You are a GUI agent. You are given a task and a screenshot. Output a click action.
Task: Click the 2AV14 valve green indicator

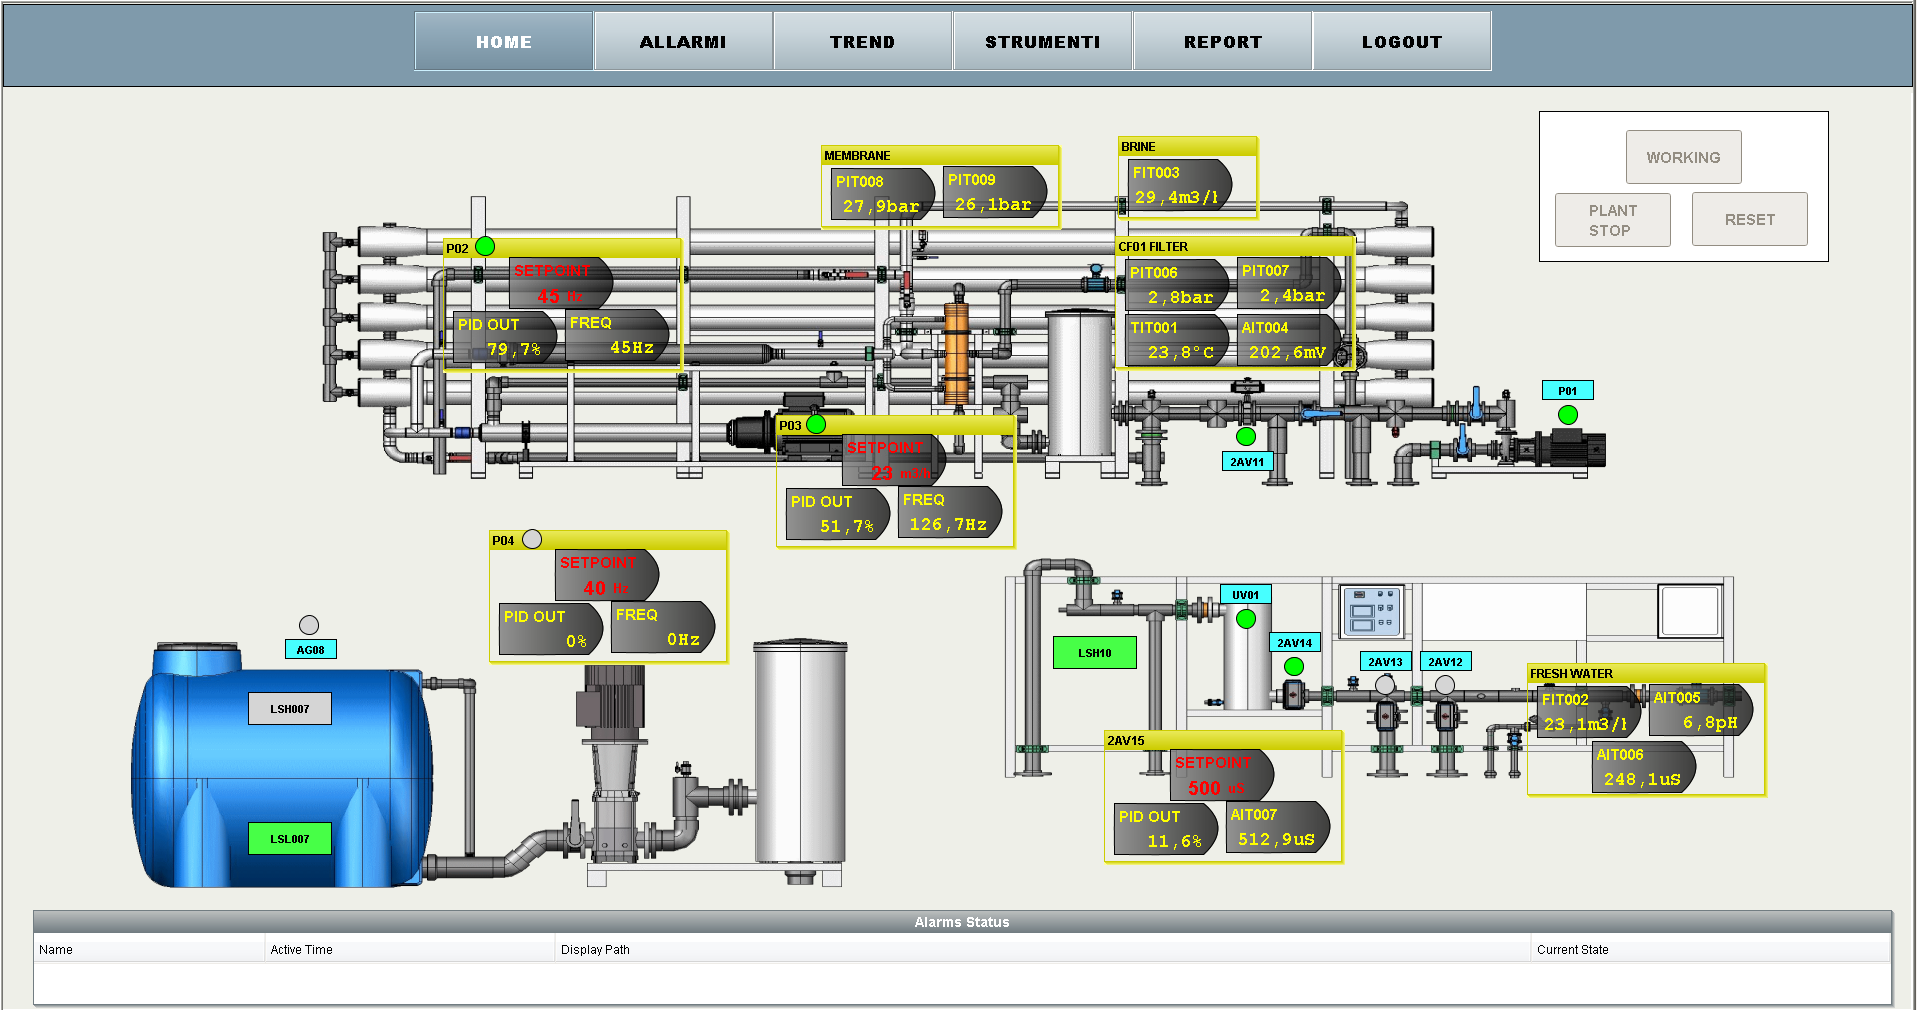(x=1294, y=666)
